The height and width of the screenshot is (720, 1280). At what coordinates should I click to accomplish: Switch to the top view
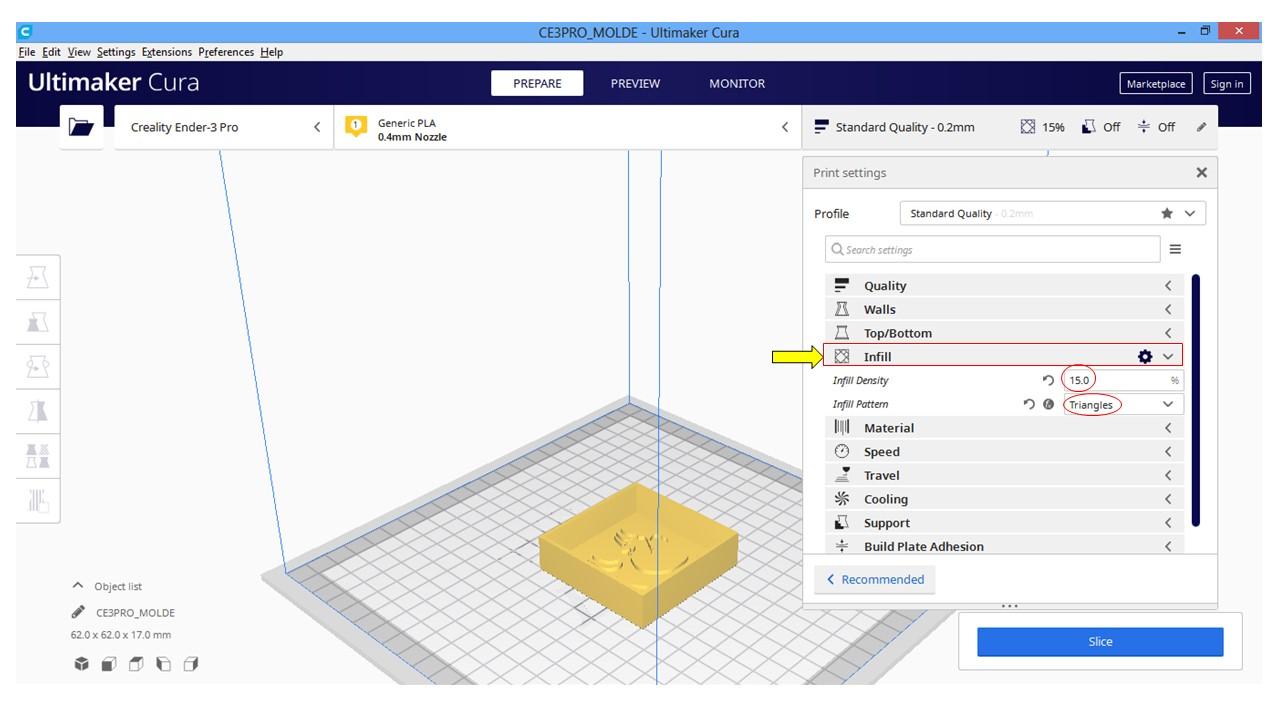coord(136,664)
